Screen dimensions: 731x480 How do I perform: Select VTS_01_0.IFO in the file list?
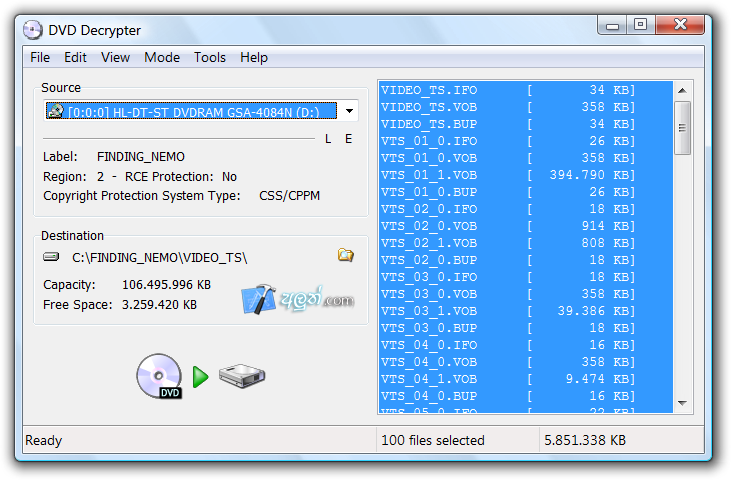(x=526, y=141)
